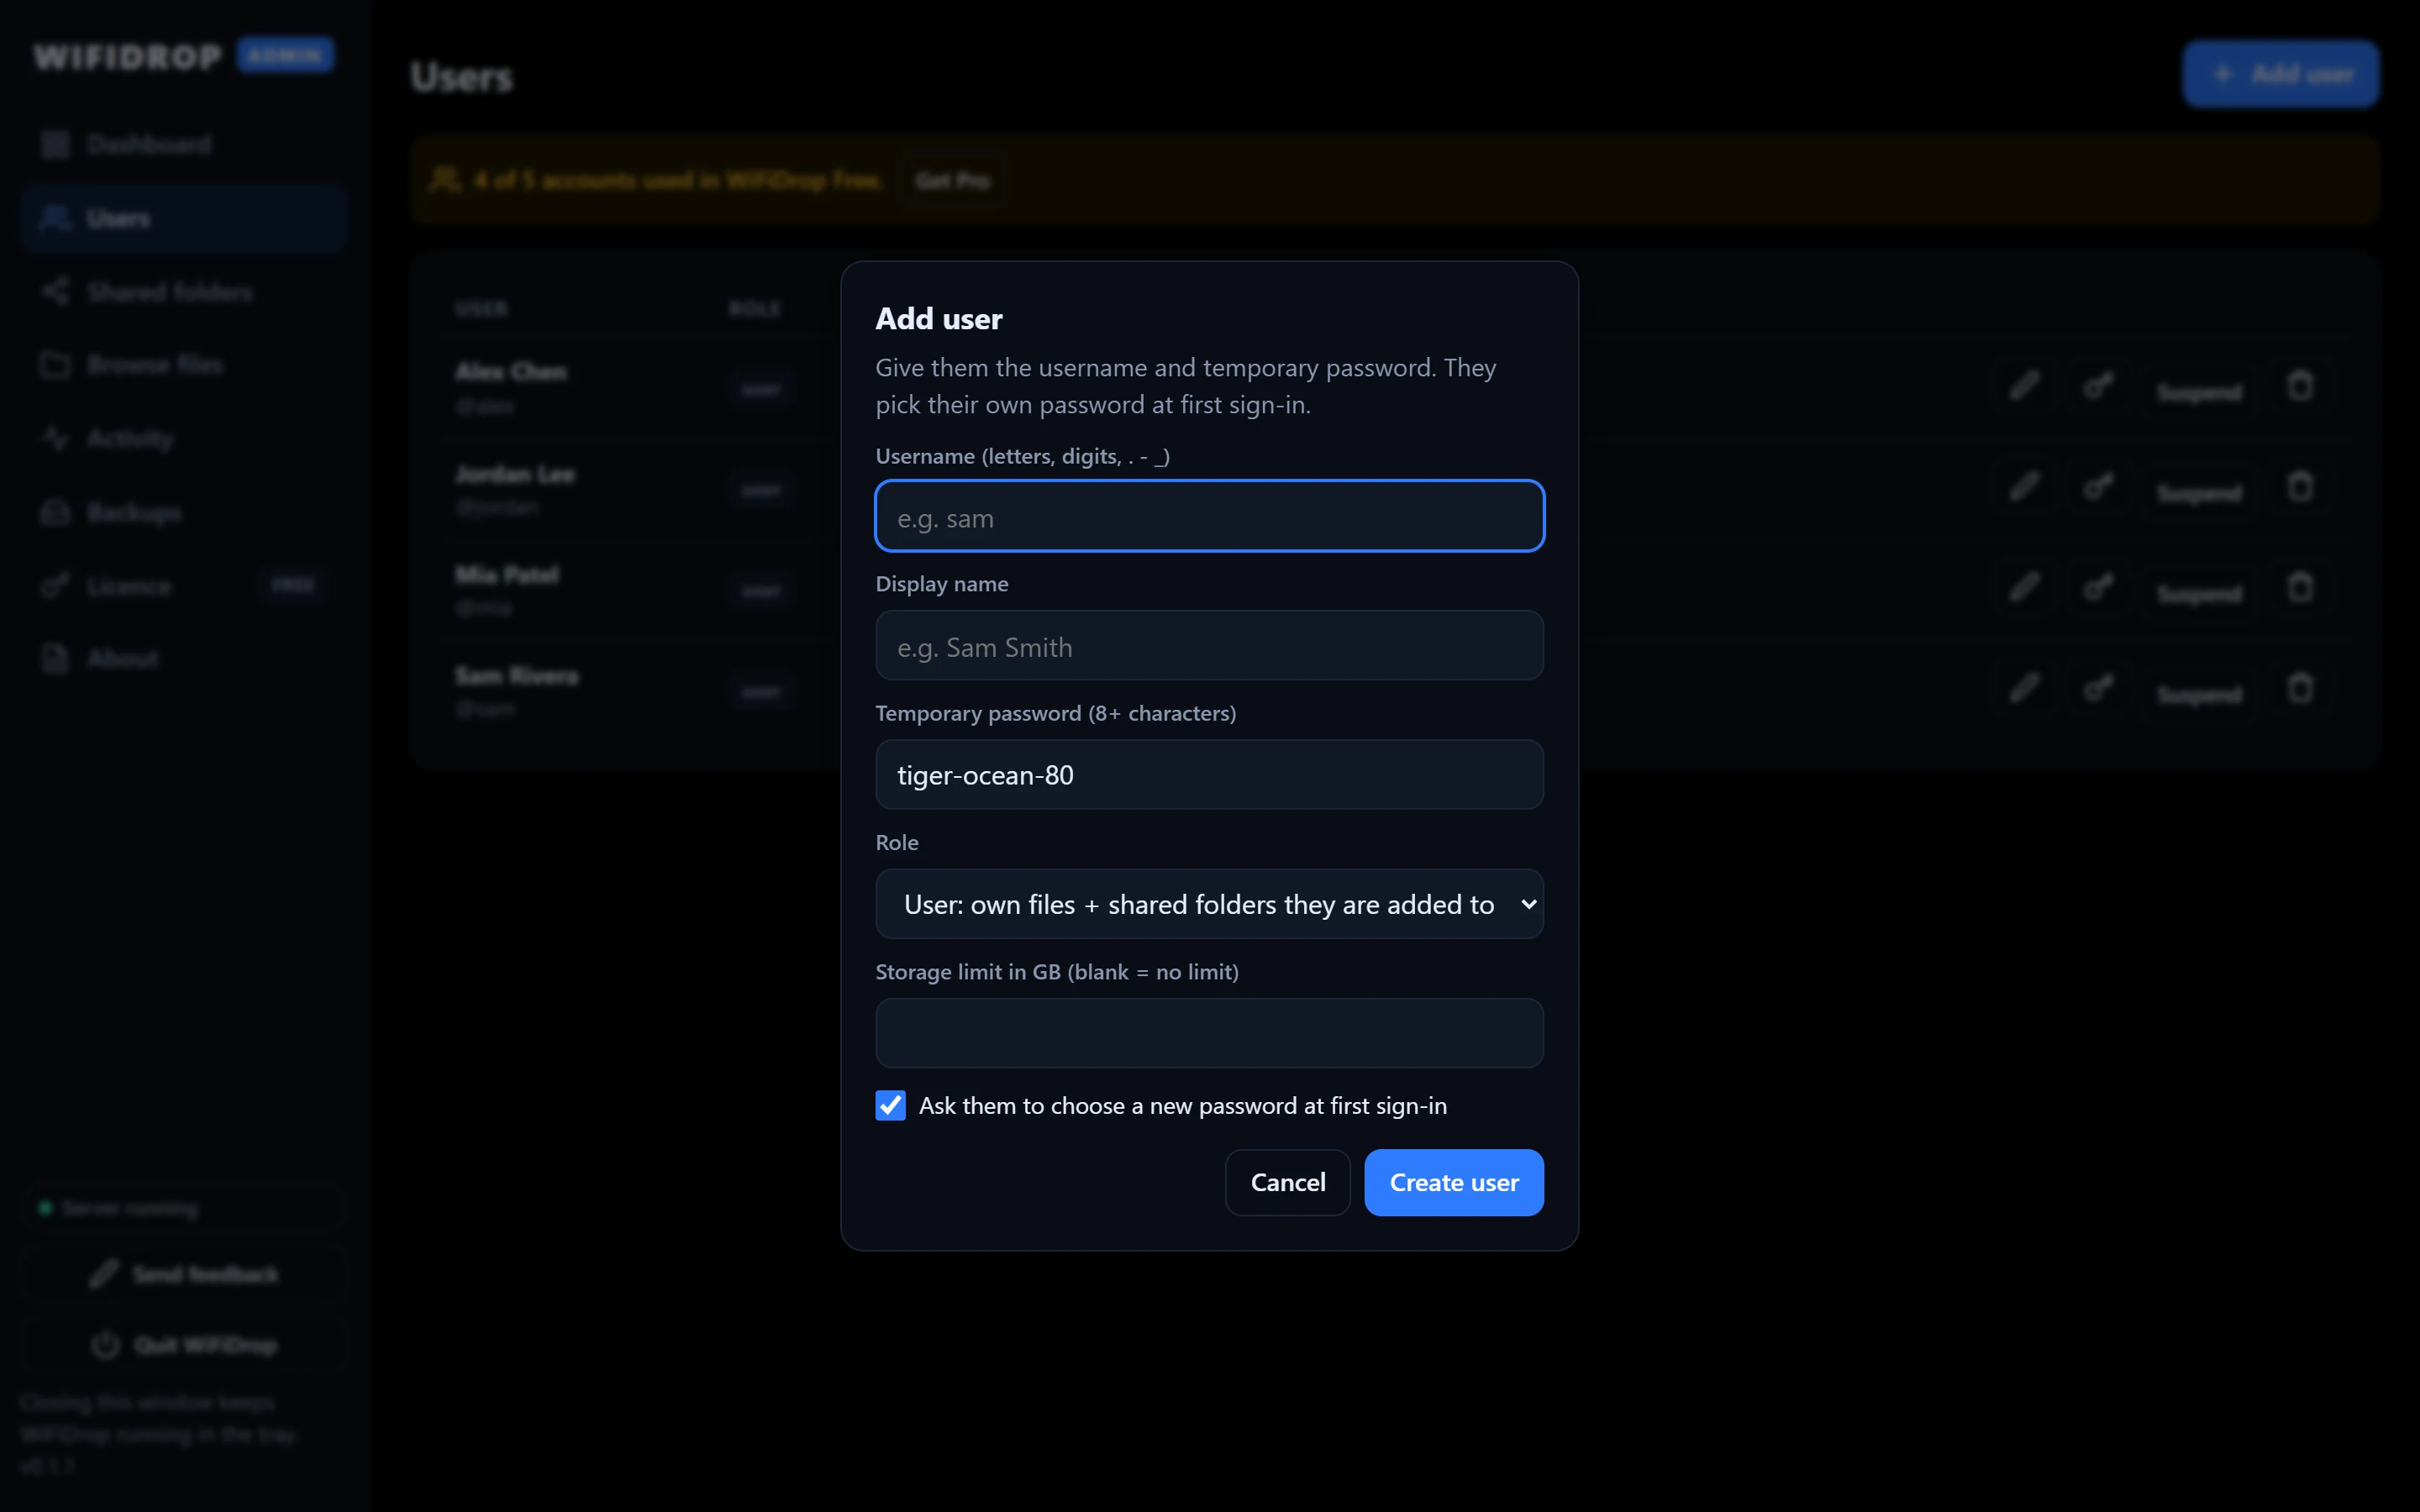The width and height of the screenshot is (2420, 1512).
Task: Delete Jordan Lee with the trash icon
Action: coord(2300,487)
